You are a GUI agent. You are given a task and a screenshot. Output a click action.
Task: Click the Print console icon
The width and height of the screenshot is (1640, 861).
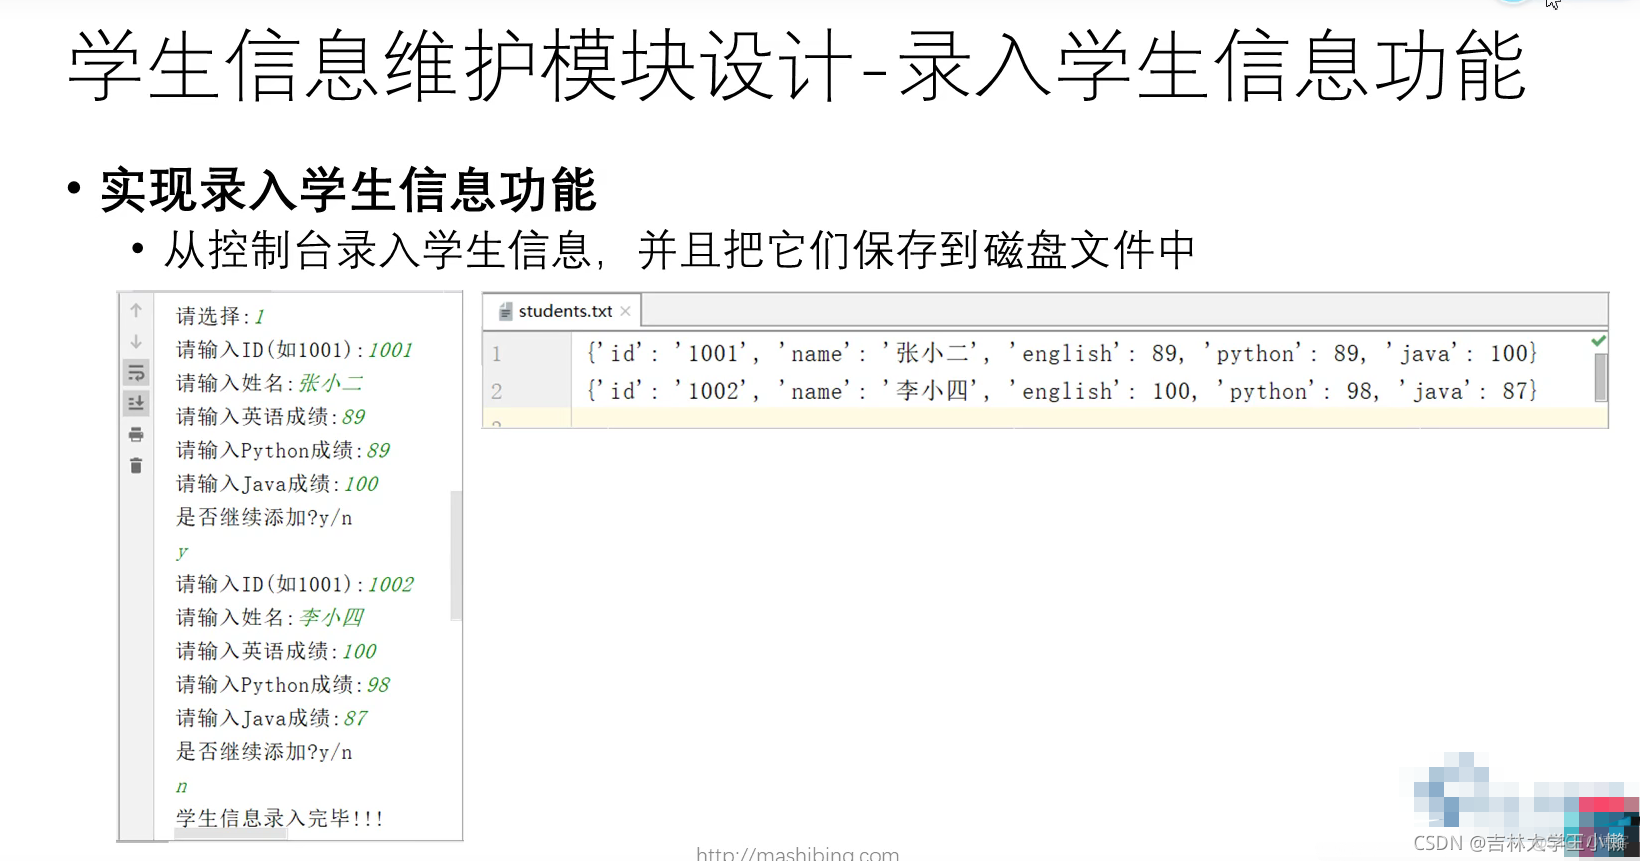click(136, 434)
